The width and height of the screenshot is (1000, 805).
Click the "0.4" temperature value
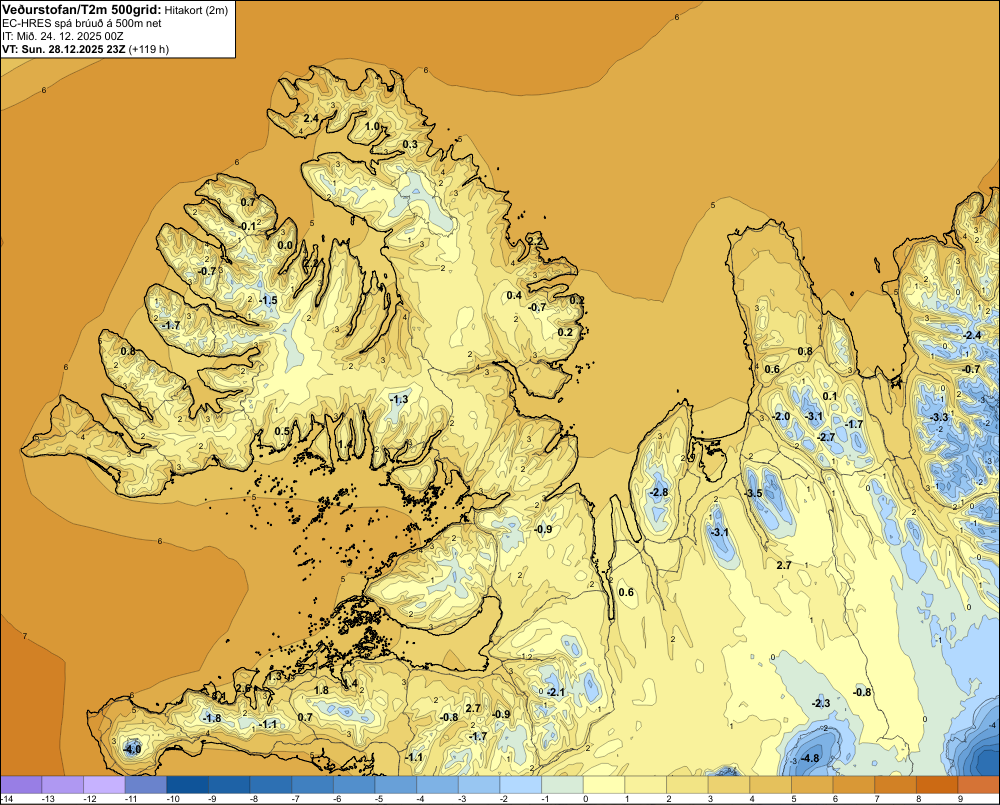point(514,295)
